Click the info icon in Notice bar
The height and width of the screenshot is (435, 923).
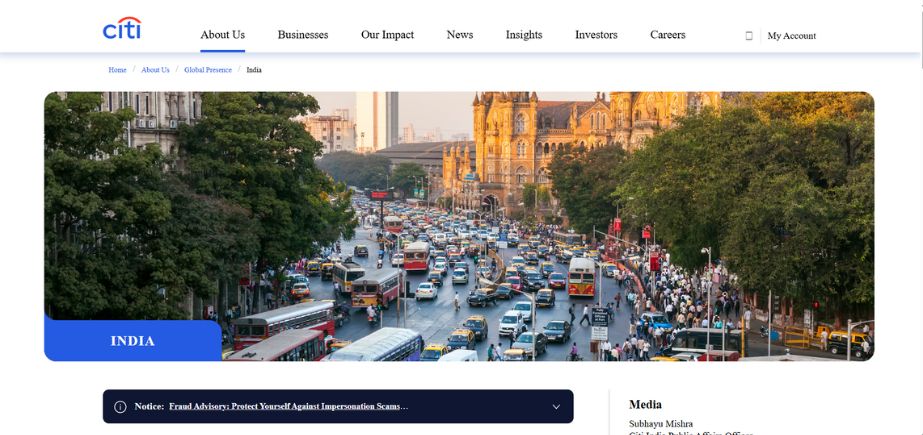pos(120,407)
